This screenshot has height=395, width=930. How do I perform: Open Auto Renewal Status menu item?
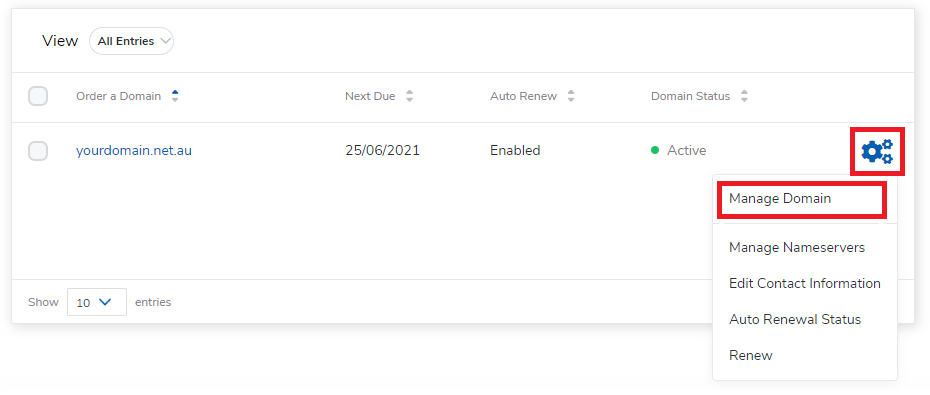pyautogui.click(x=795, y=320)
